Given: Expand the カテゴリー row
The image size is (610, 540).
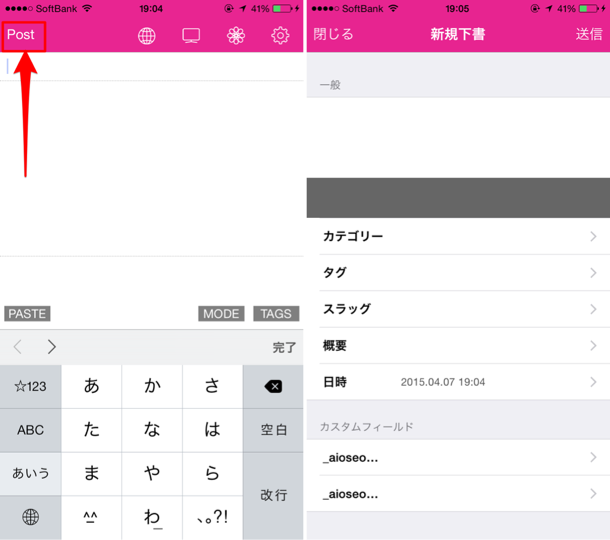Looking at the screenshot, I should pos(458,236).
